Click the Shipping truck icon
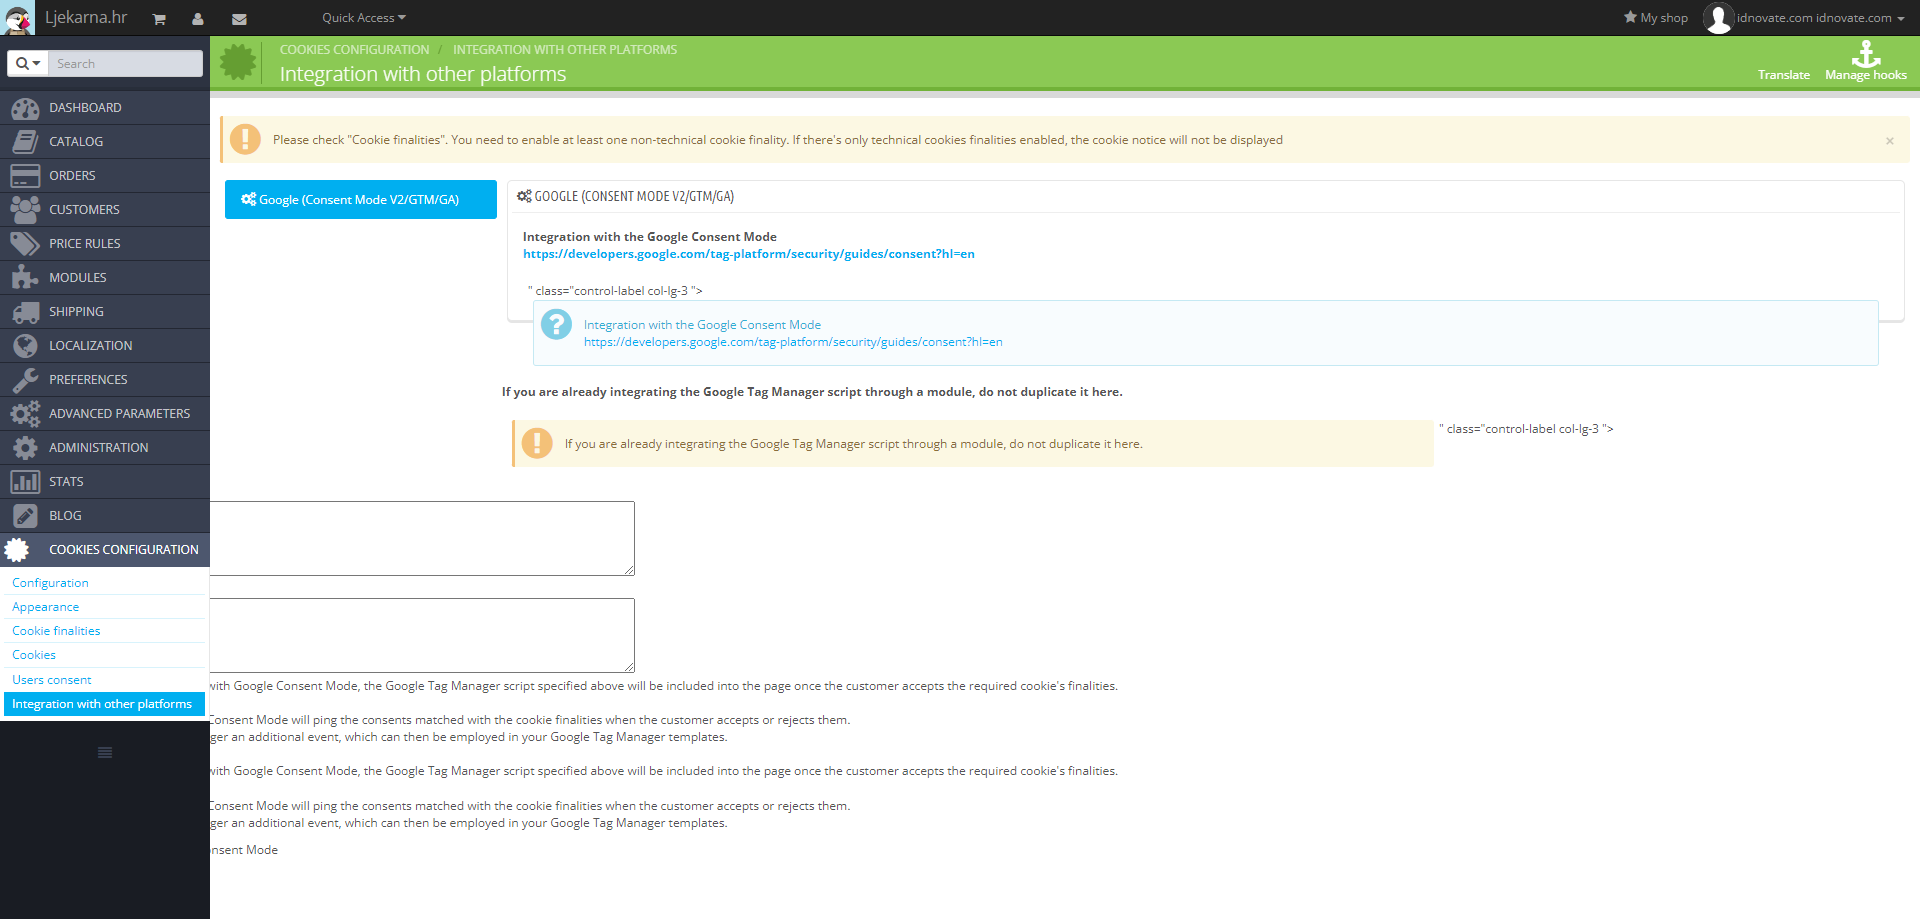 click(25, 312)
